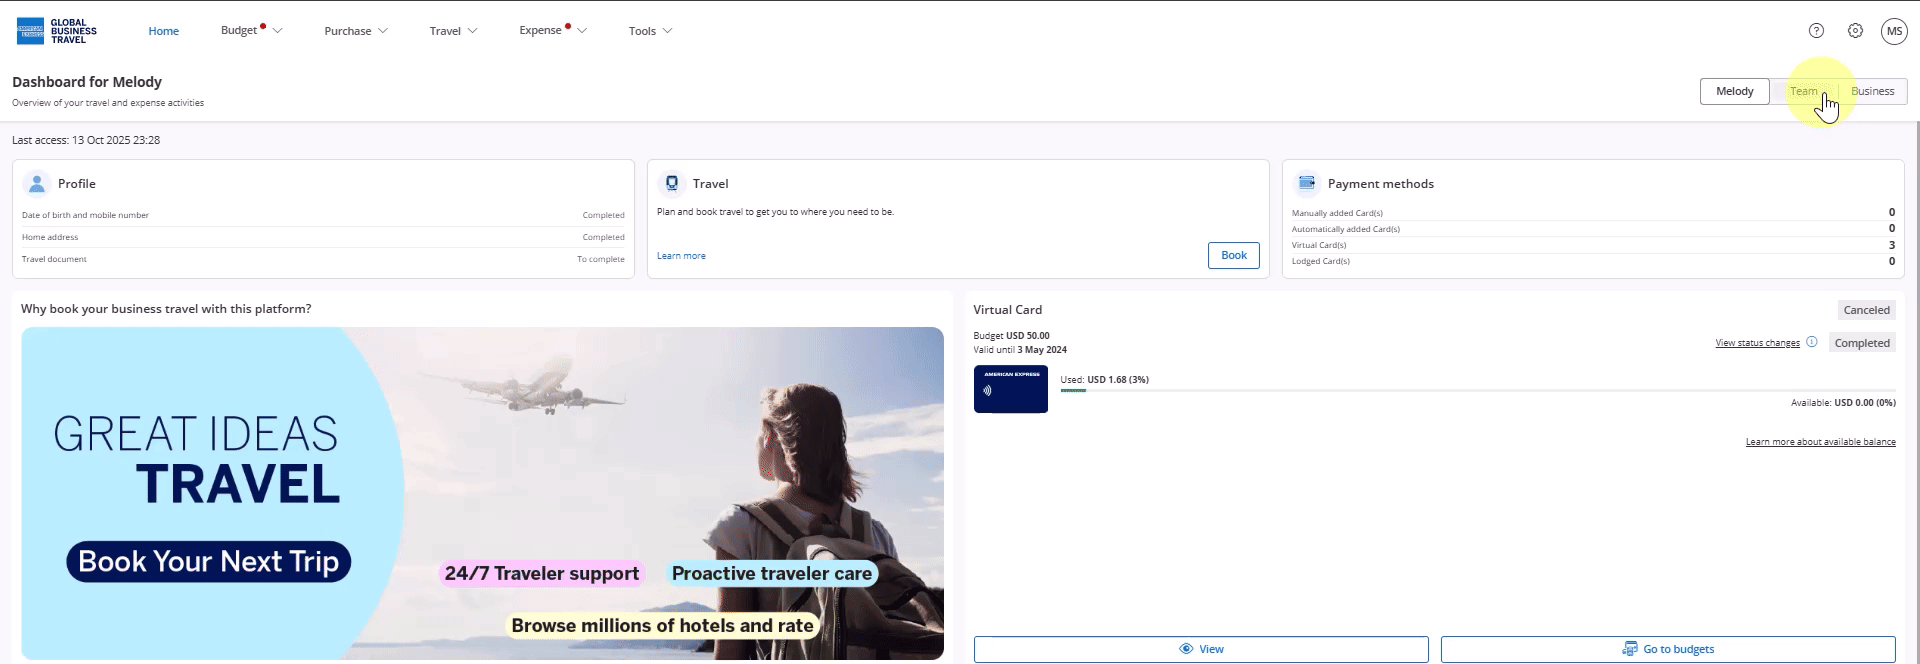Image resolution: width=1920 pixels, height=664 pixels.
Task: Click the Profile person icon
Action: (37, 184)
